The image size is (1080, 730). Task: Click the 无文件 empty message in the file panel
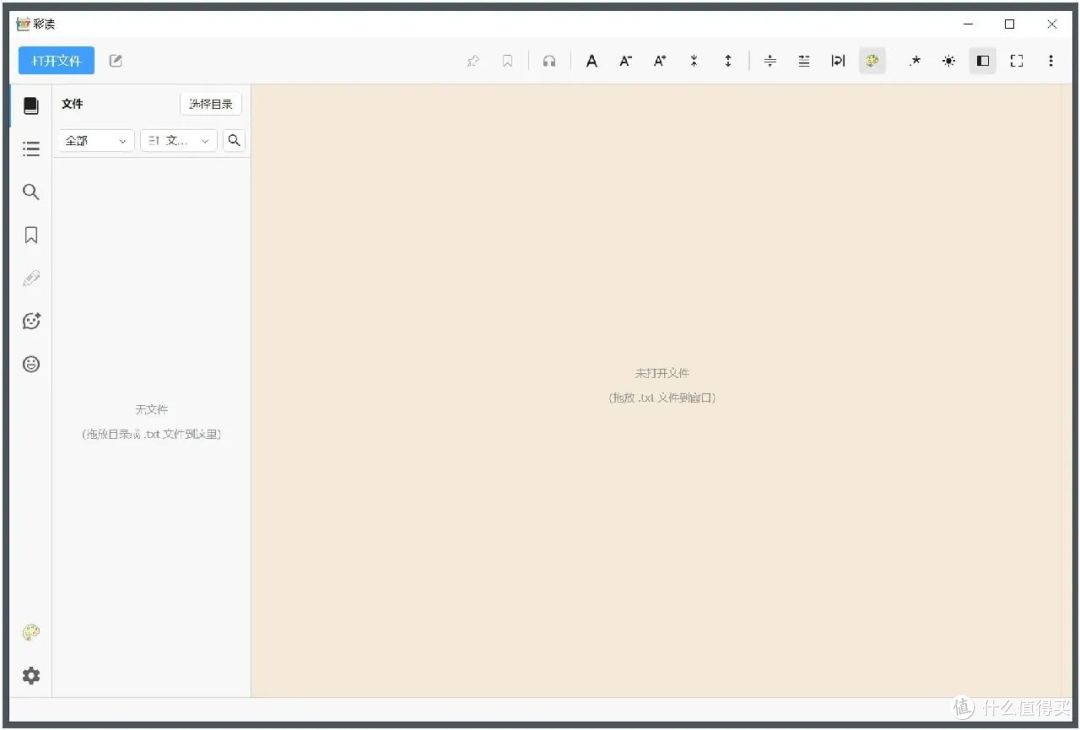pyautogui.click(x=152, y=409)
